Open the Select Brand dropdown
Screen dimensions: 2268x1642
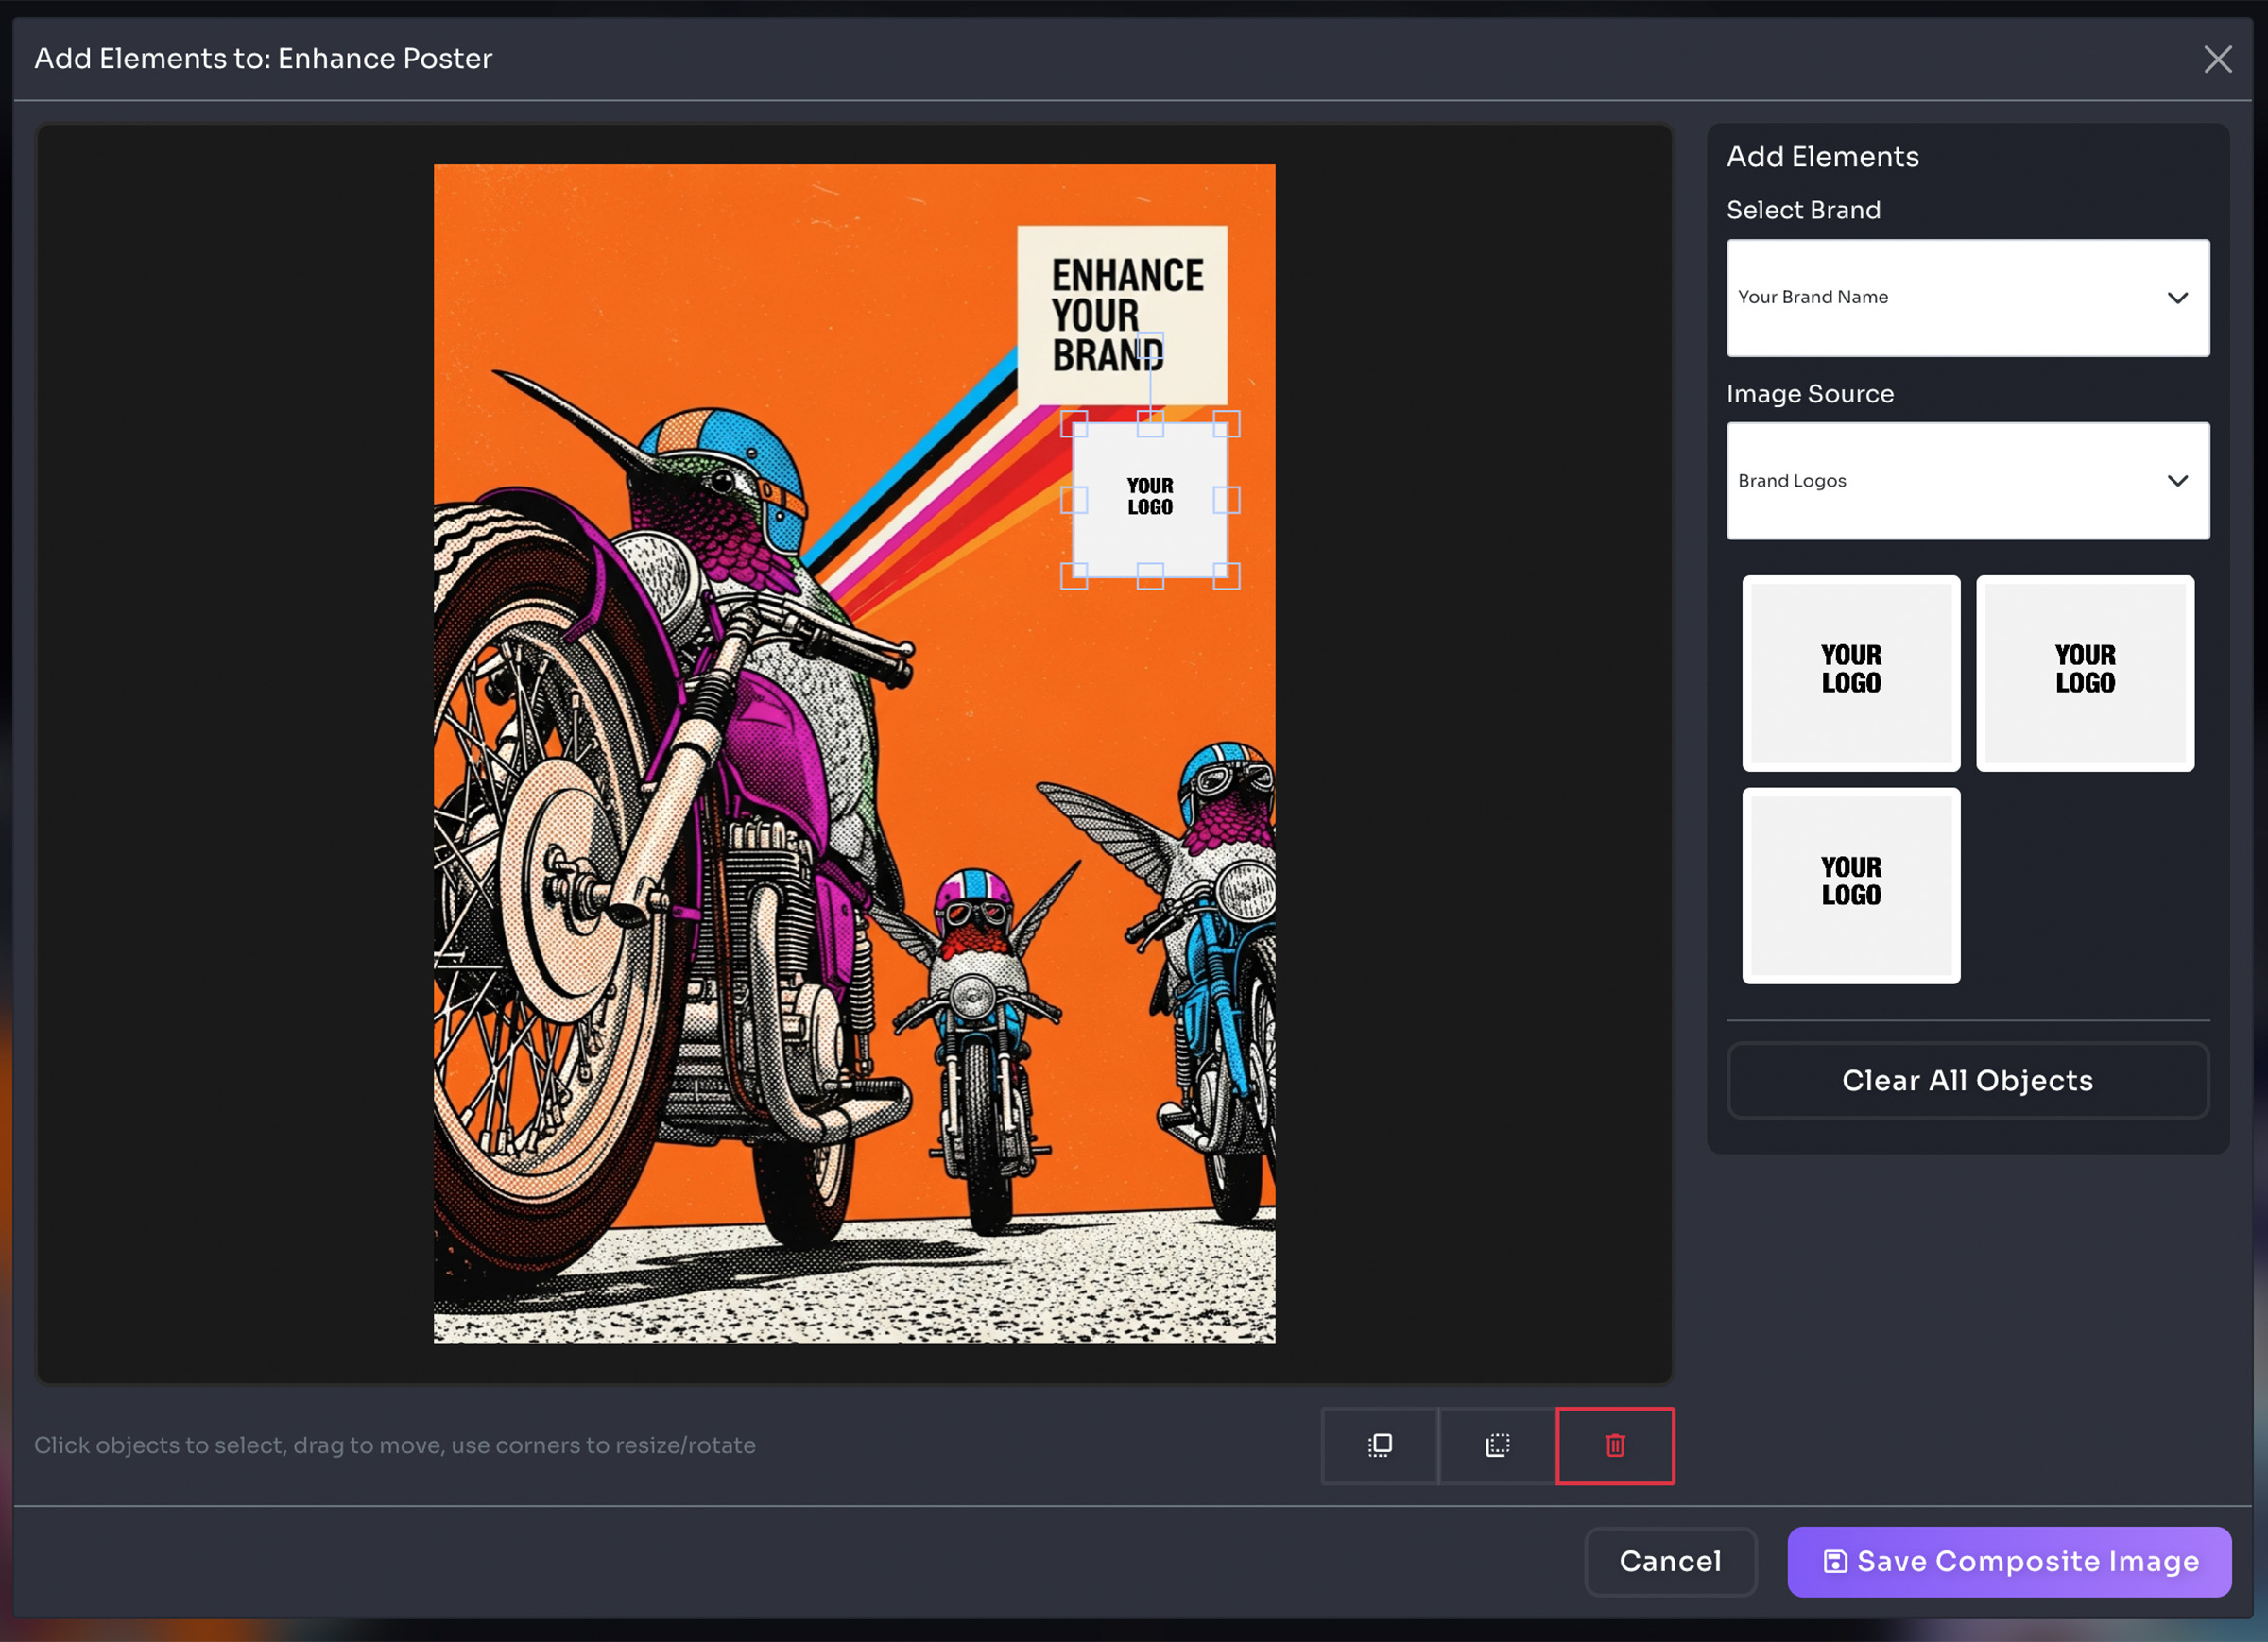pos(1967,297)
